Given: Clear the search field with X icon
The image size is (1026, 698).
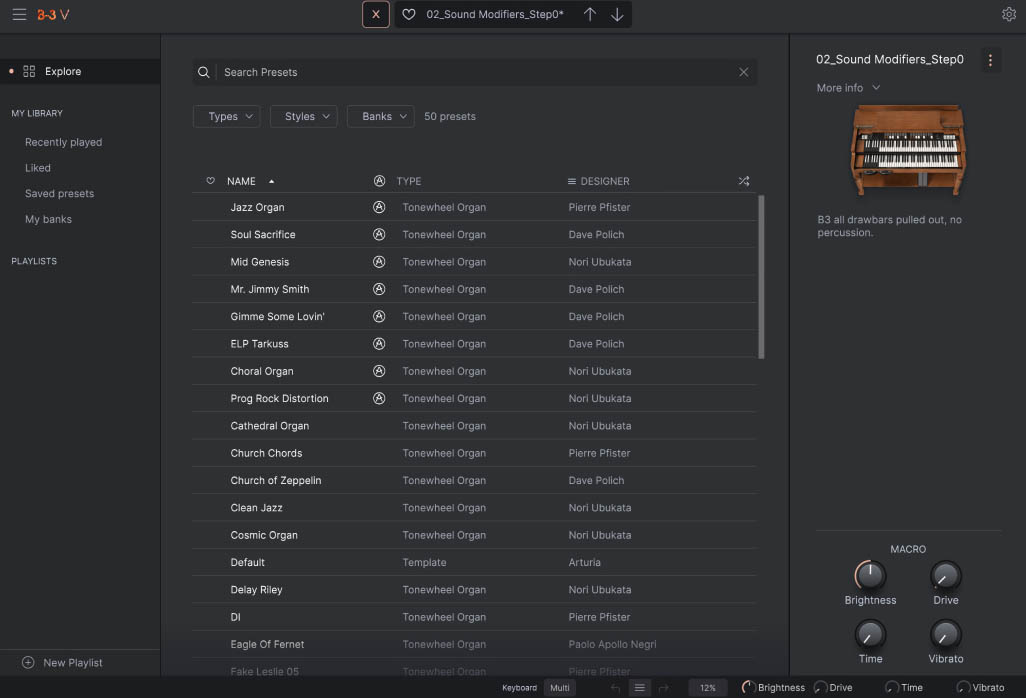Looking at the screenshot, I should [743, 72].
